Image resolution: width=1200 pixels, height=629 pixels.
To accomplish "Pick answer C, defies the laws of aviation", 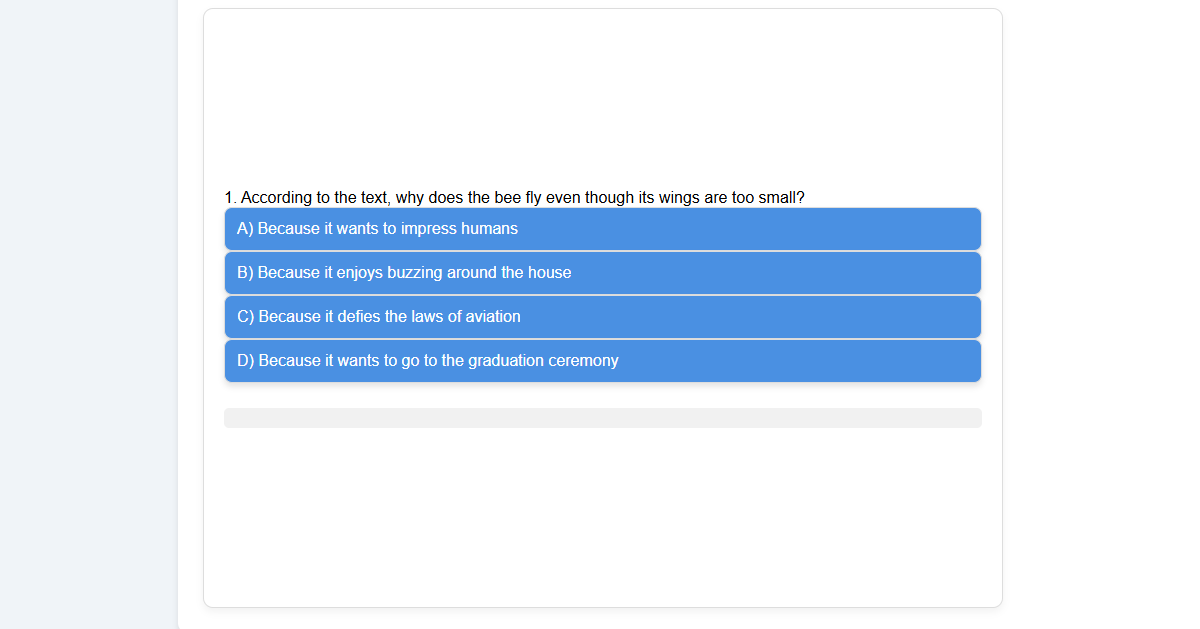I will click(x=602, y=317).
